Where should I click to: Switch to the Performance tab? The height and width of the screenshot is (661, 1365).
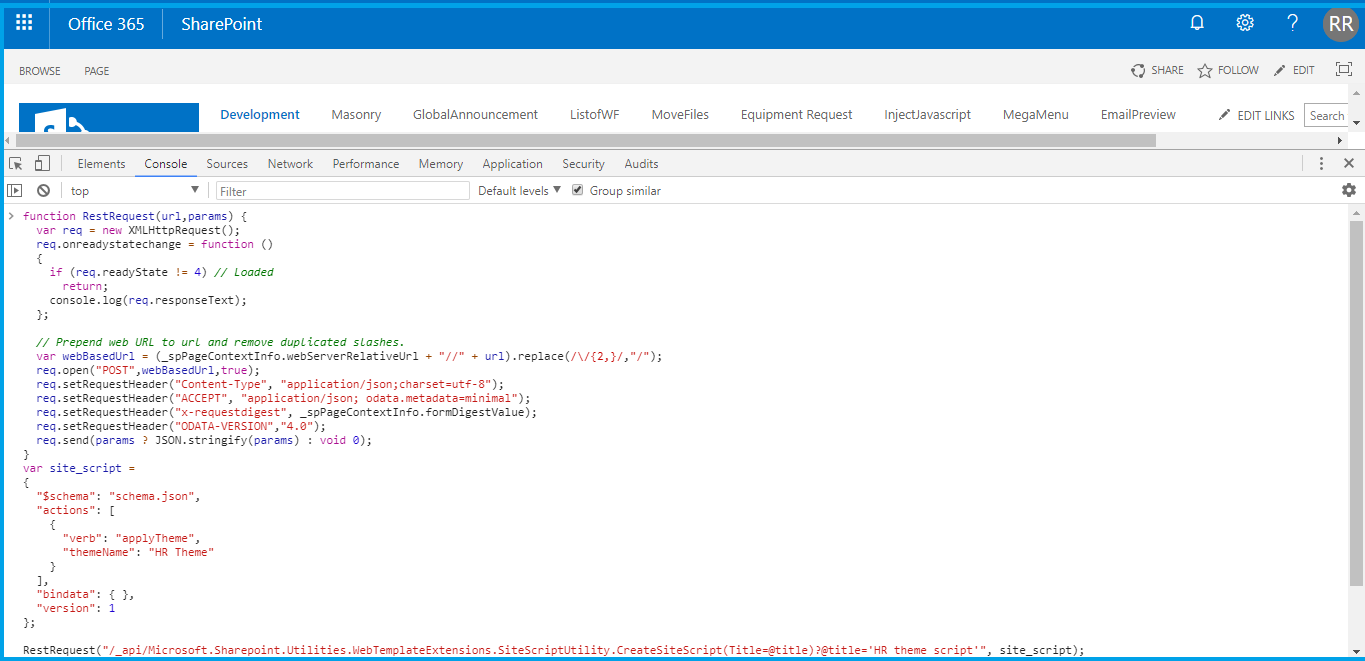pos(366,164)
